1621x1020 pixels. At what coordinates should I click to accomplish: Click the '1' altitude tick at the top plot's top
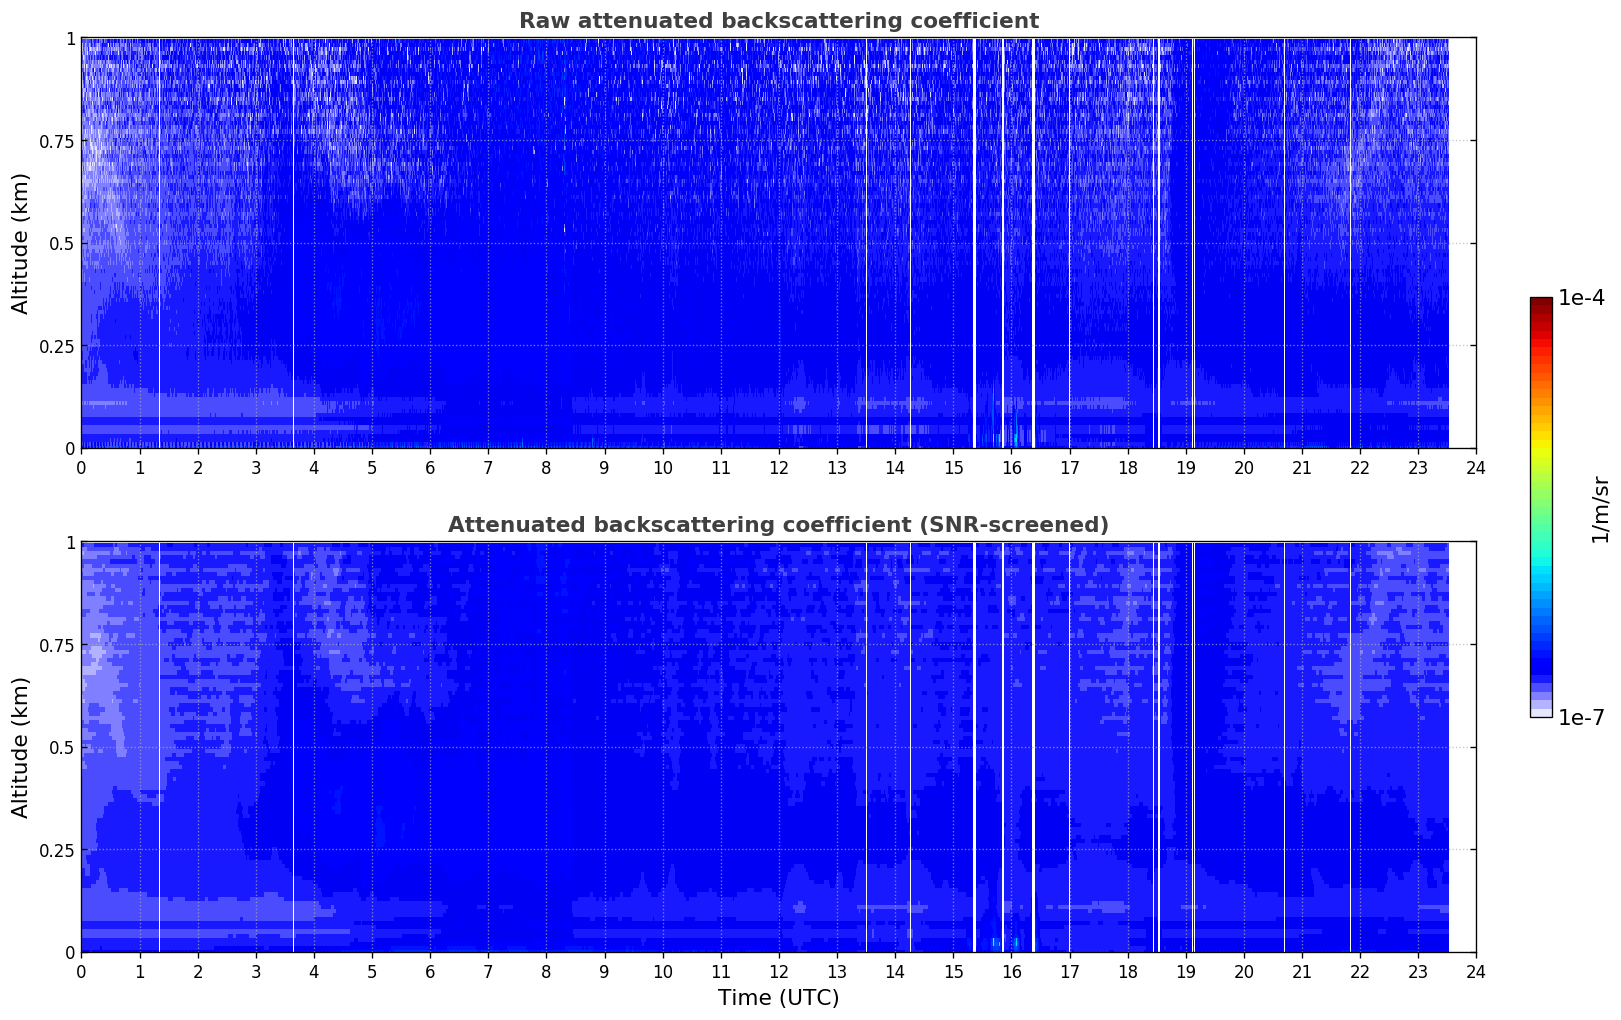click(70, 39)
